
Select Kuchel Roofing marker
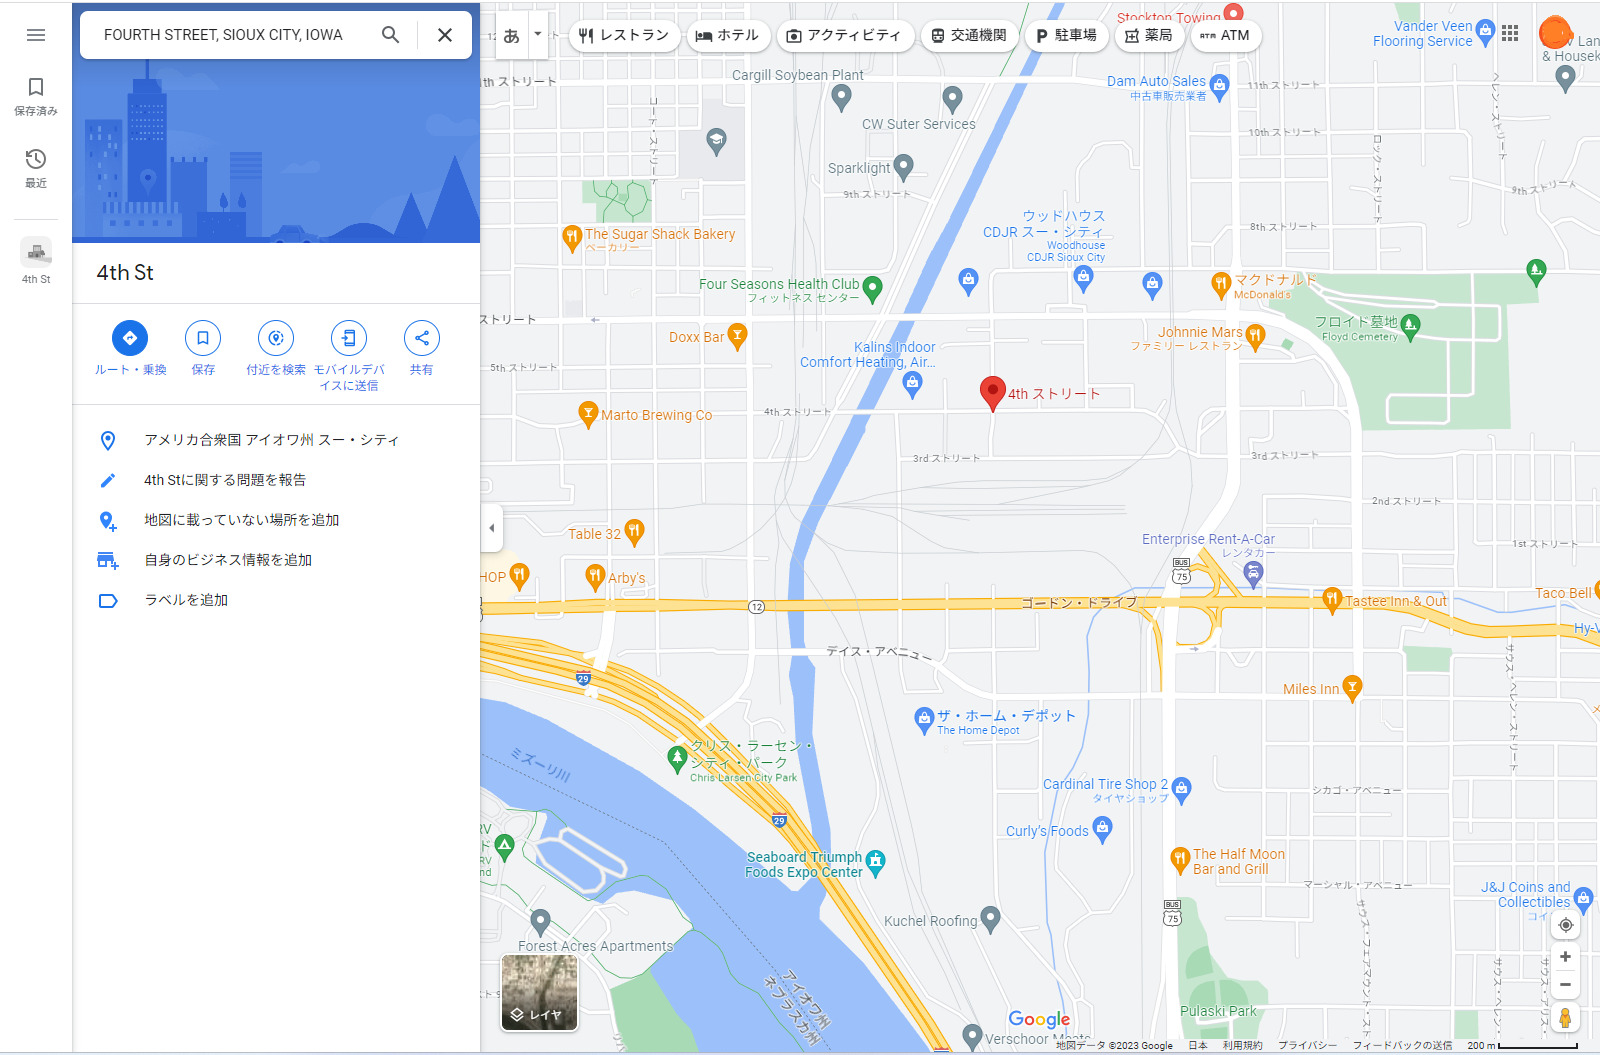point(990,917)
